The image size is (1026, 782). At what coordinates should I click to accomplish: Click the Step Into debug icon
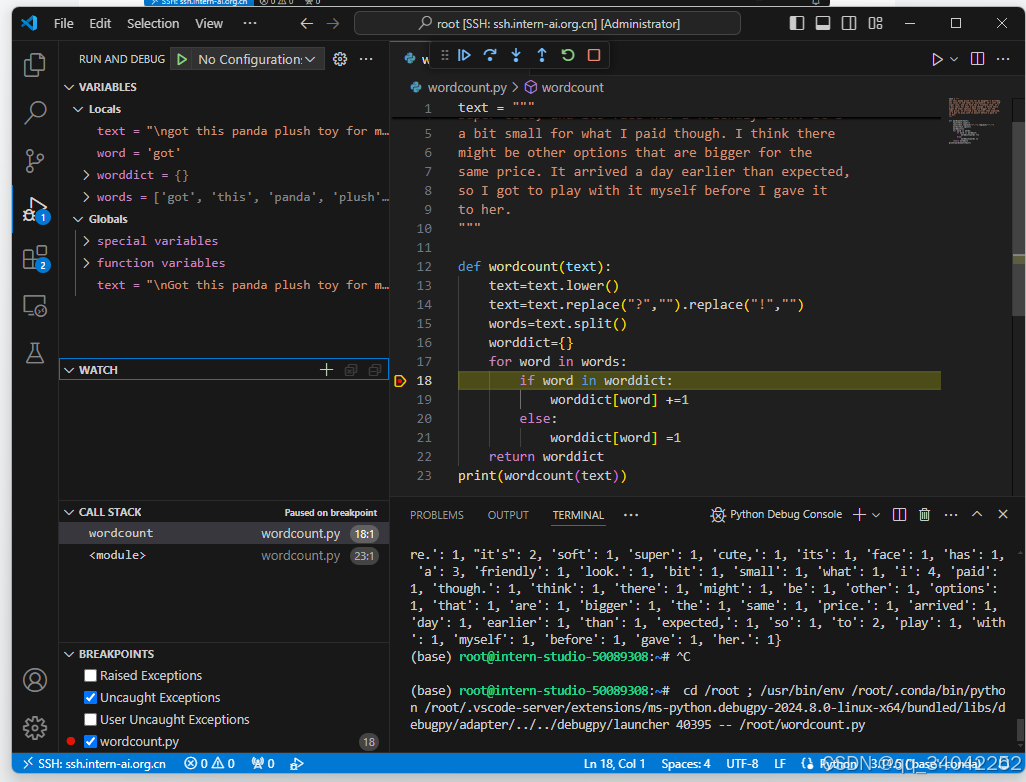(515, 56)
